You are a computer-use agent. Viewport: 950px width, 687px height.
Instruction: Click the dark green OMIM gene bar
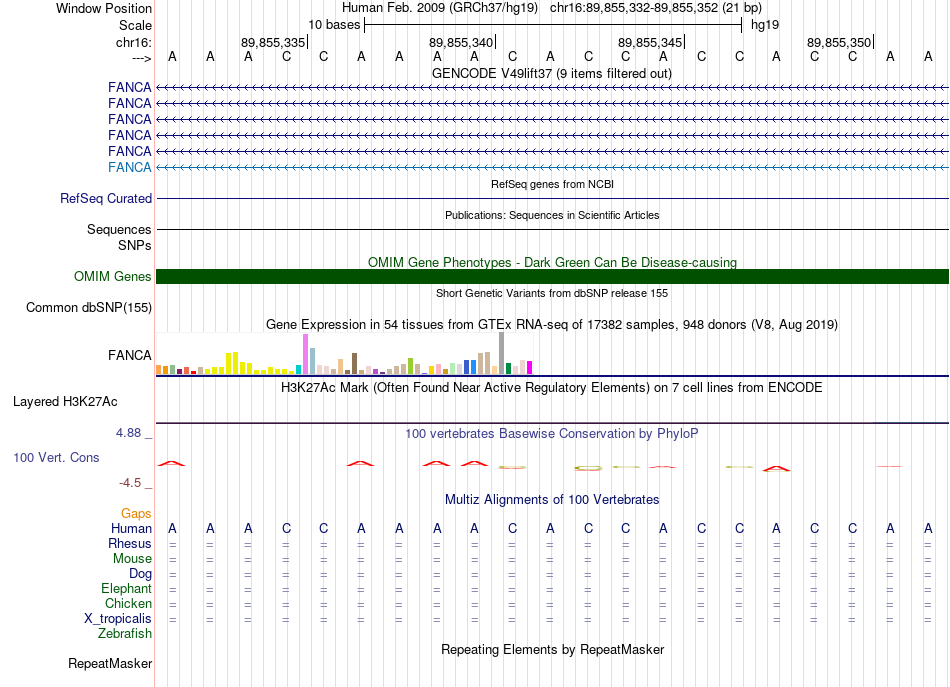(553, 276)
